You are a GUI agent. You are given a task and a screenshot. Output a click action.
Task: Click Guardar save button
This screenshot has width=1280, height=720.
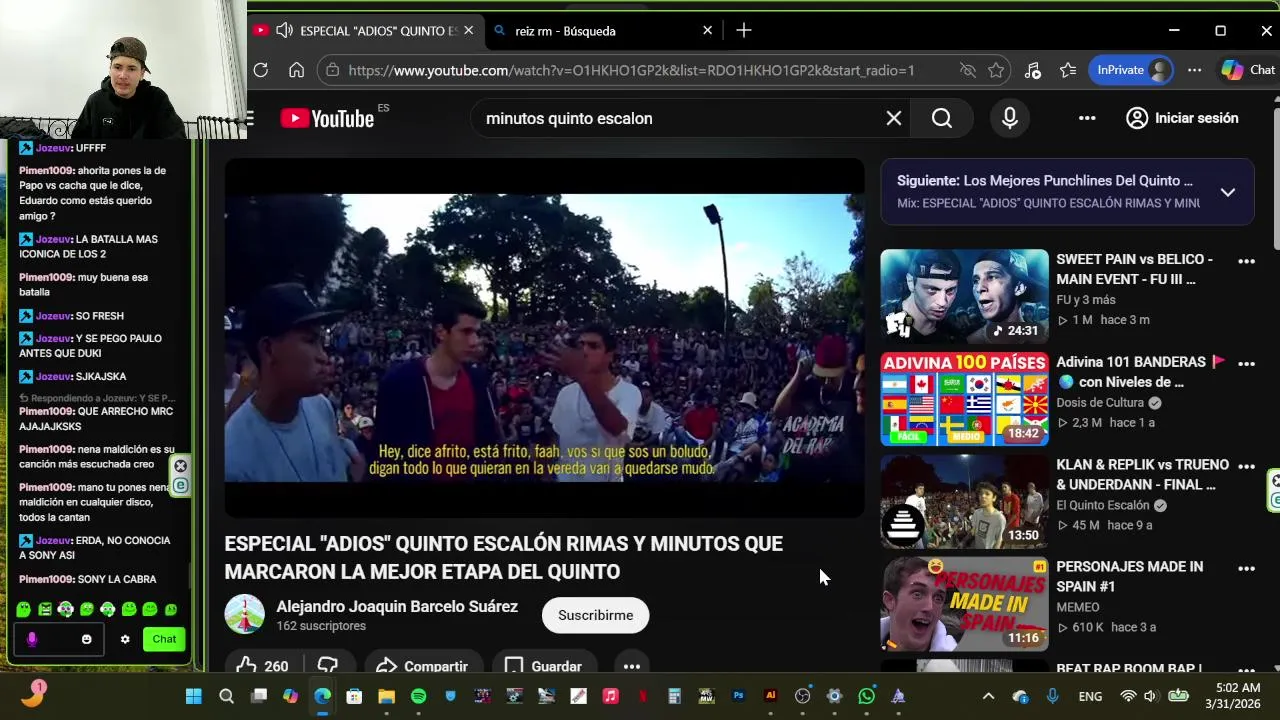click(543, 666)
